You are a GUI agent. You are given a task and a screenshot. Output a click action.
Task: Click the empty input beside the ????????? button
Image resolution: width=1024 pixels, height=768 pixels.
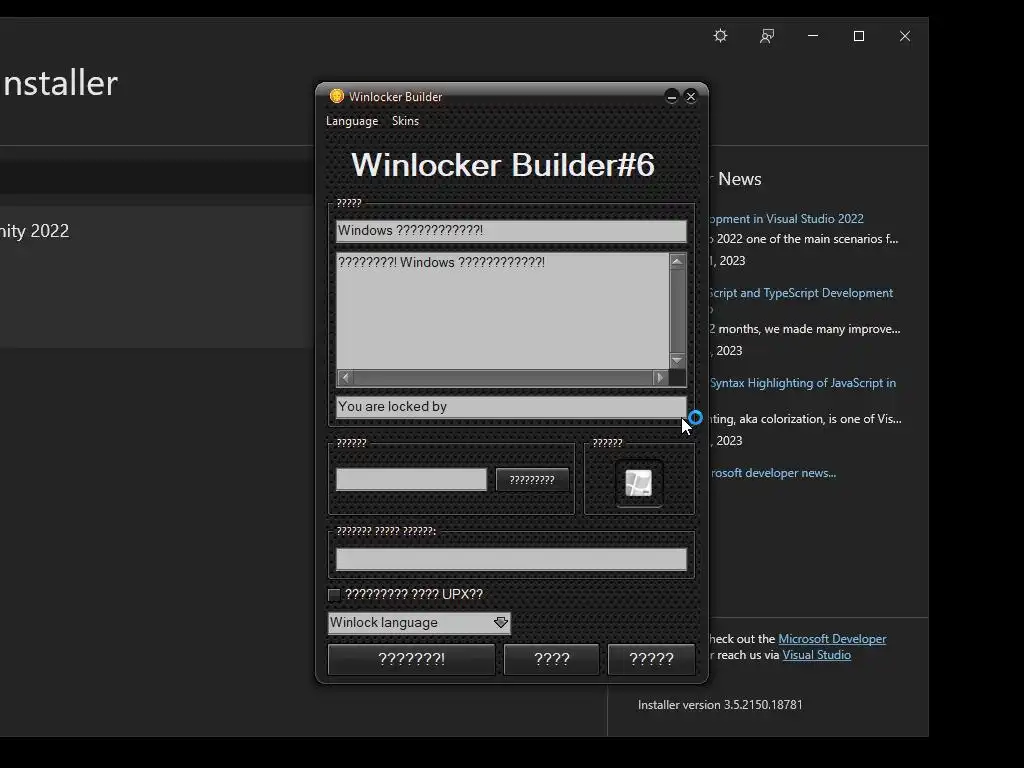[411, 479]
